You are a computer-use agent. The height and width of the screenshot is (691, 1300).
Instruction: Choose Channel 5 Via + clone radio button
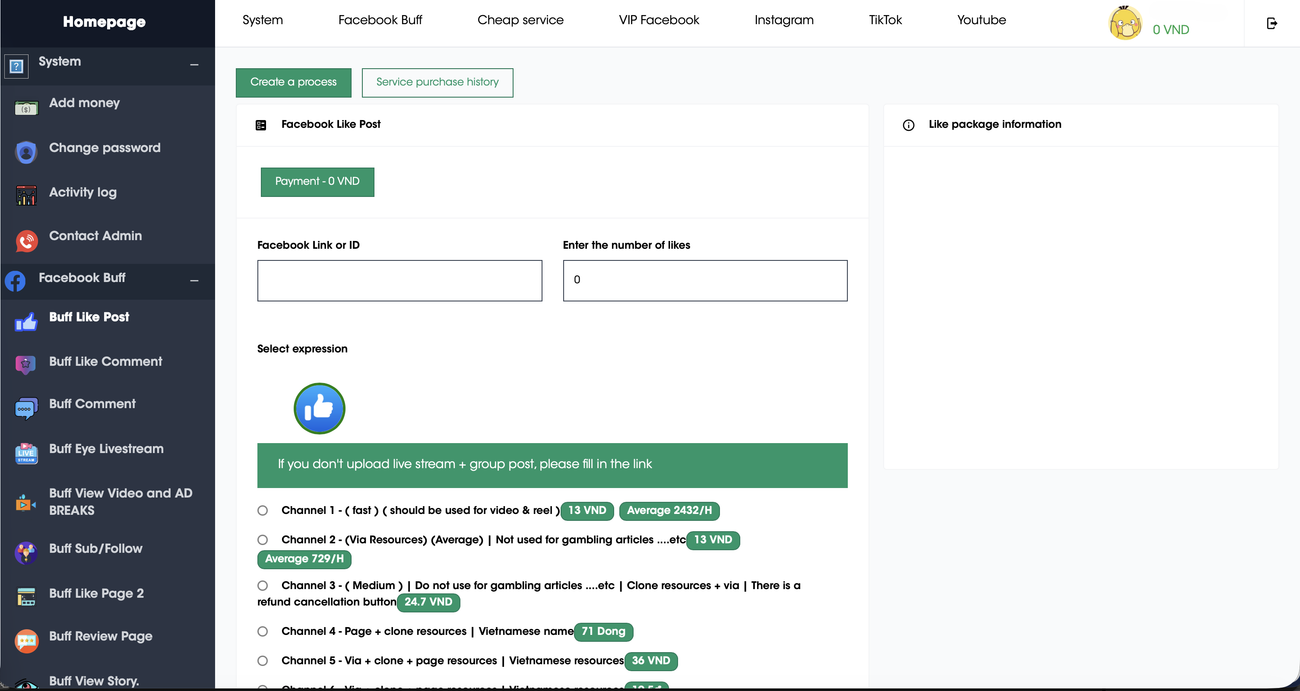click(x=263, y=660)
